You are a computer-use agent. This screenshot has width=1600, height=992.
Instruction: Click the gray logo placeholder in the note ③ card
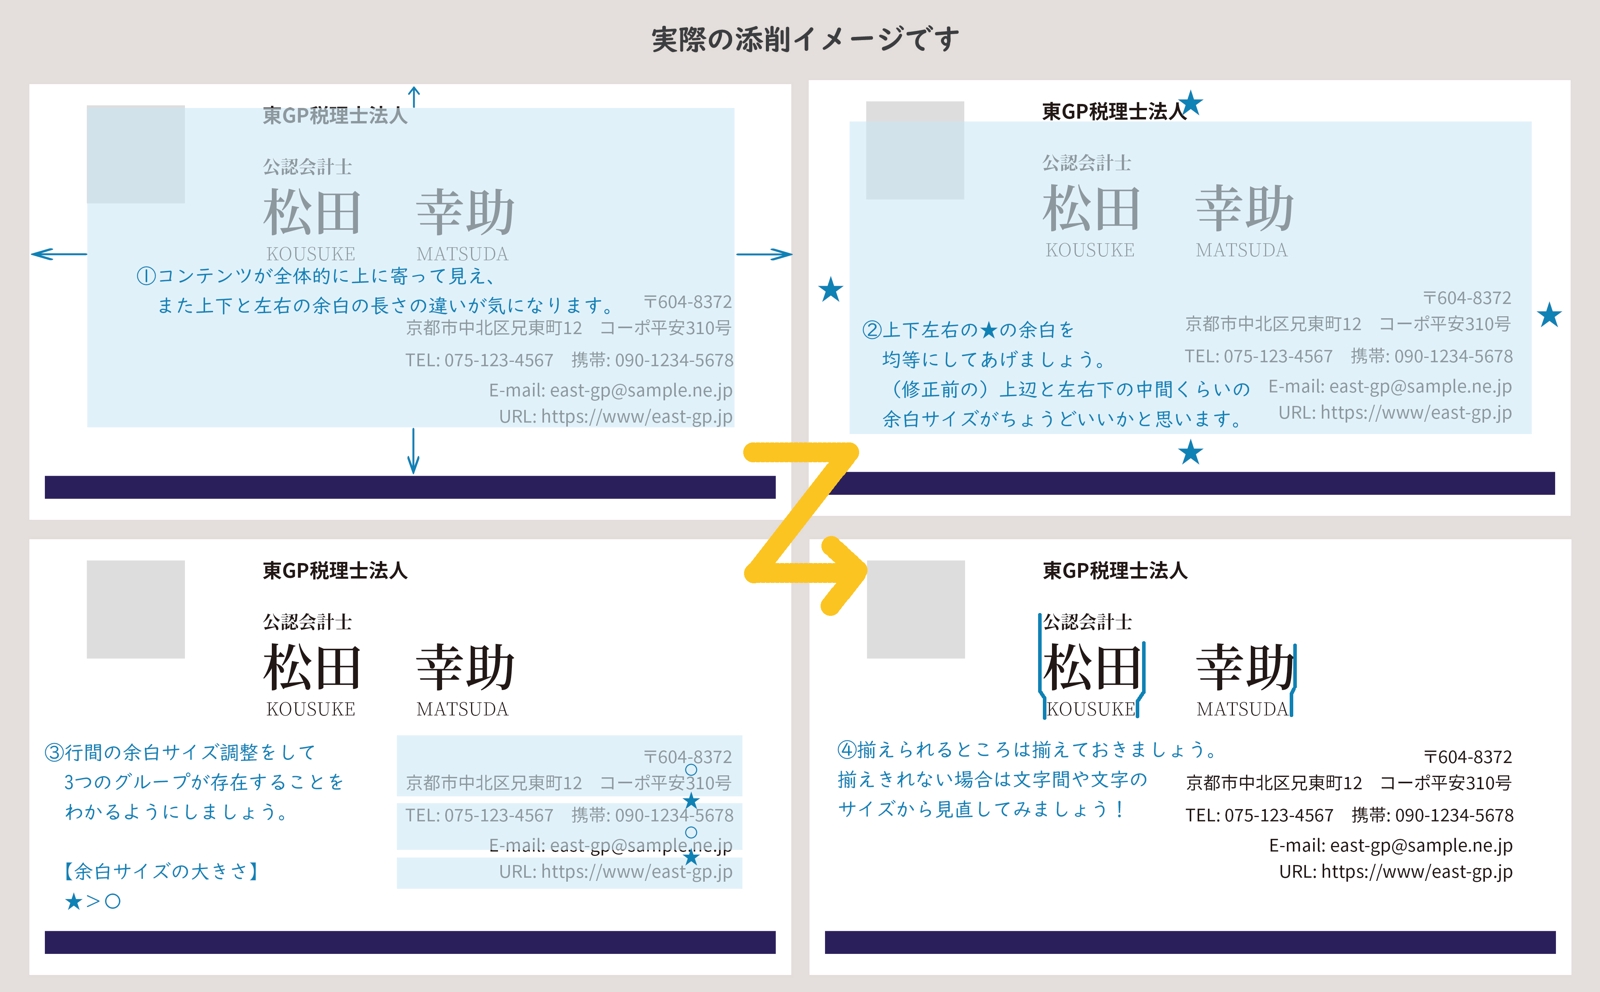(x=136, y=609)
